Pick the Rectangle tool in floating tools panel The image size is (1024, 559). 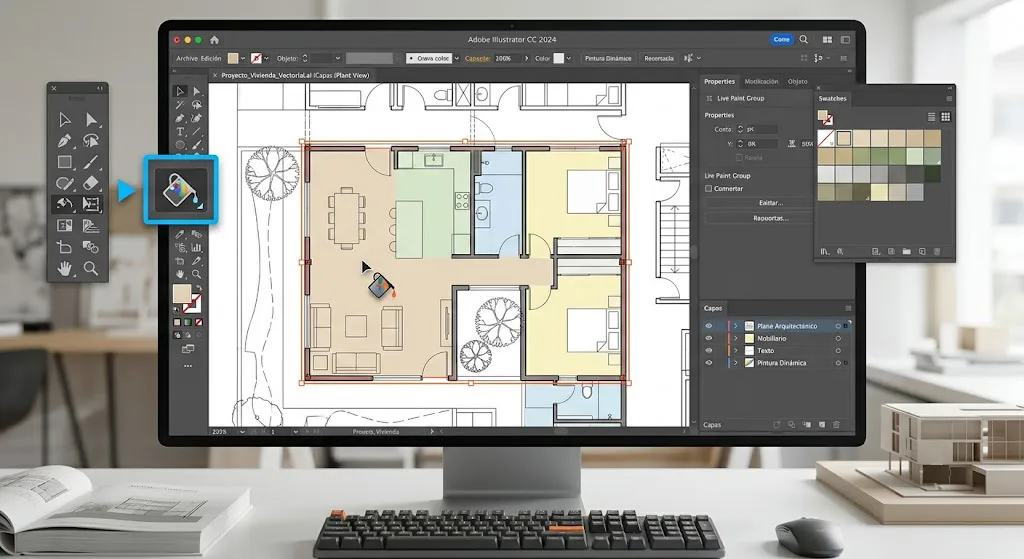64,162
